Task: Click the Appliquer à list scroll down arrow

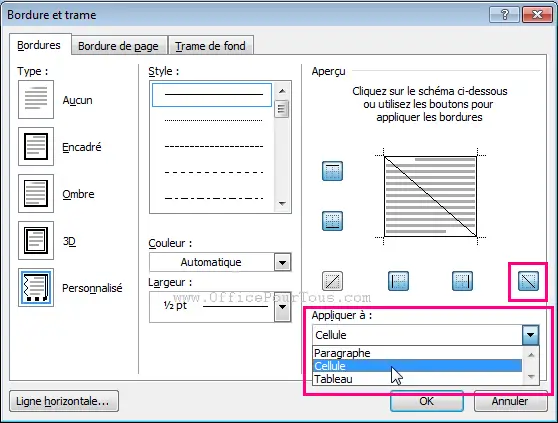Action: [531, 377]
